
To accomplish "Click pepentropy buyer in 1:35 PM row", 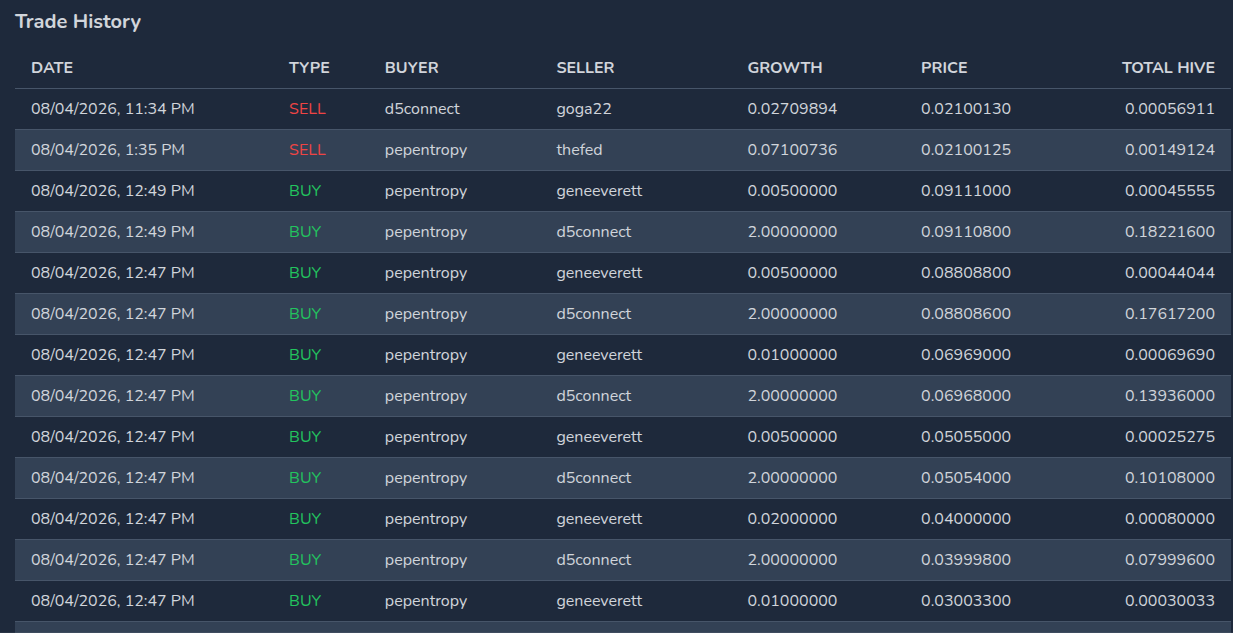I will click(x=426, y=150).
